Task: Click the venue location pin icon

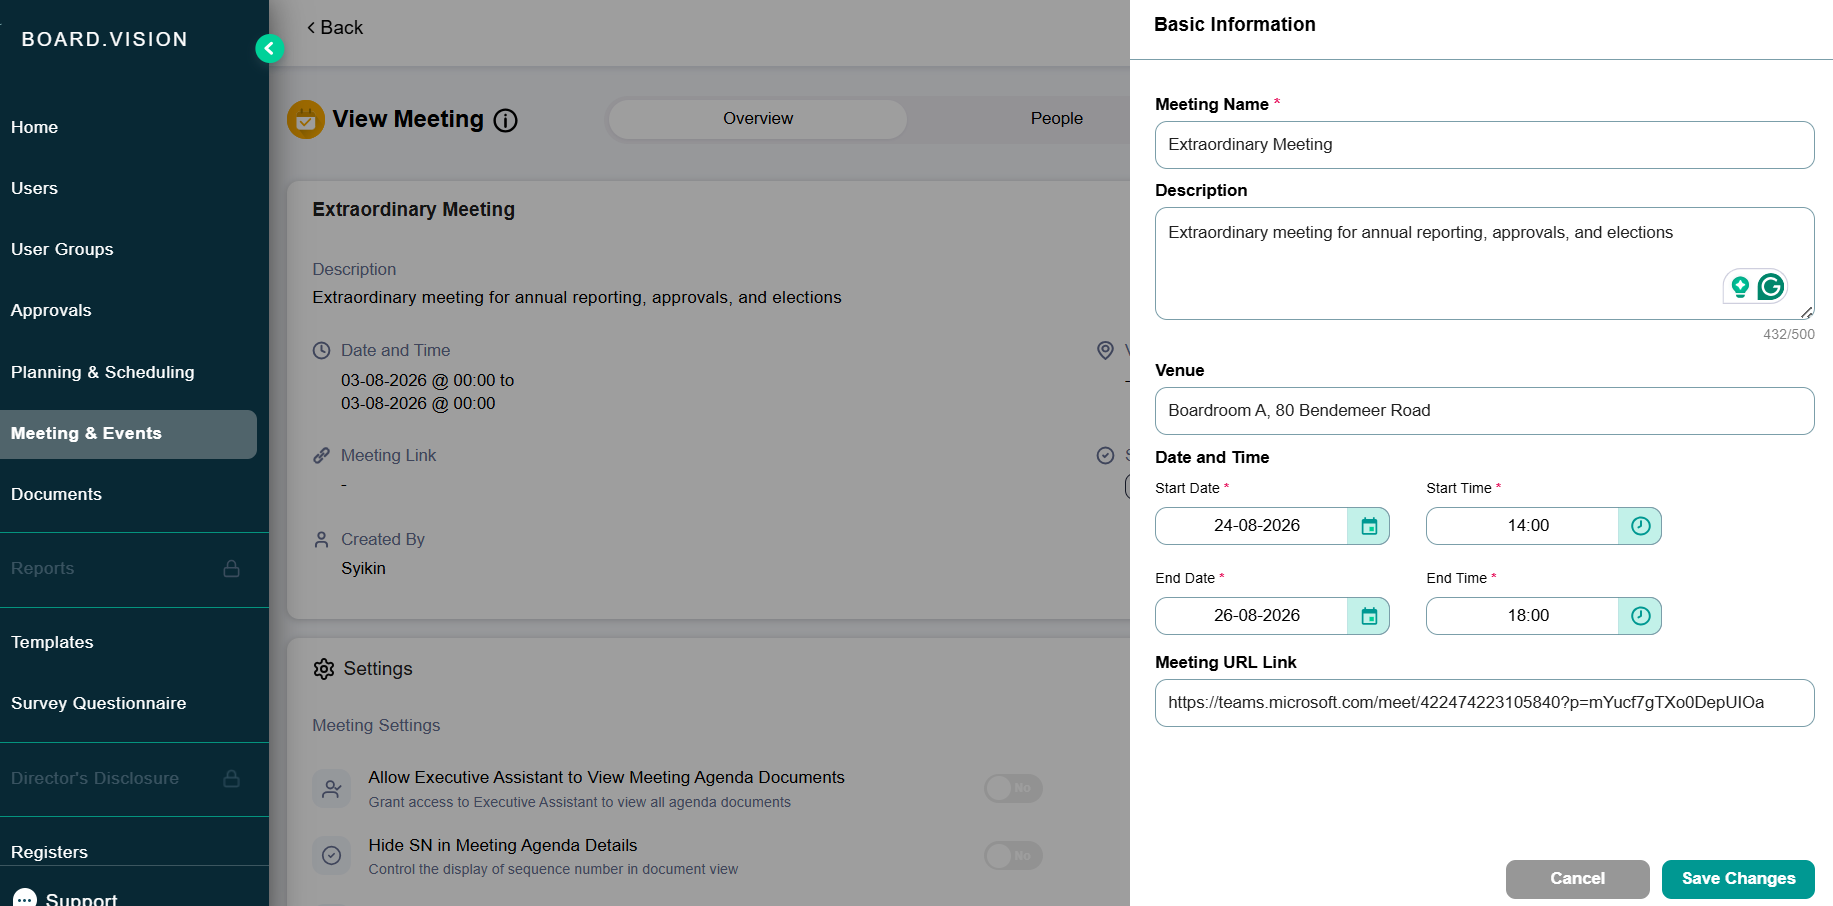Action: 1105,350
